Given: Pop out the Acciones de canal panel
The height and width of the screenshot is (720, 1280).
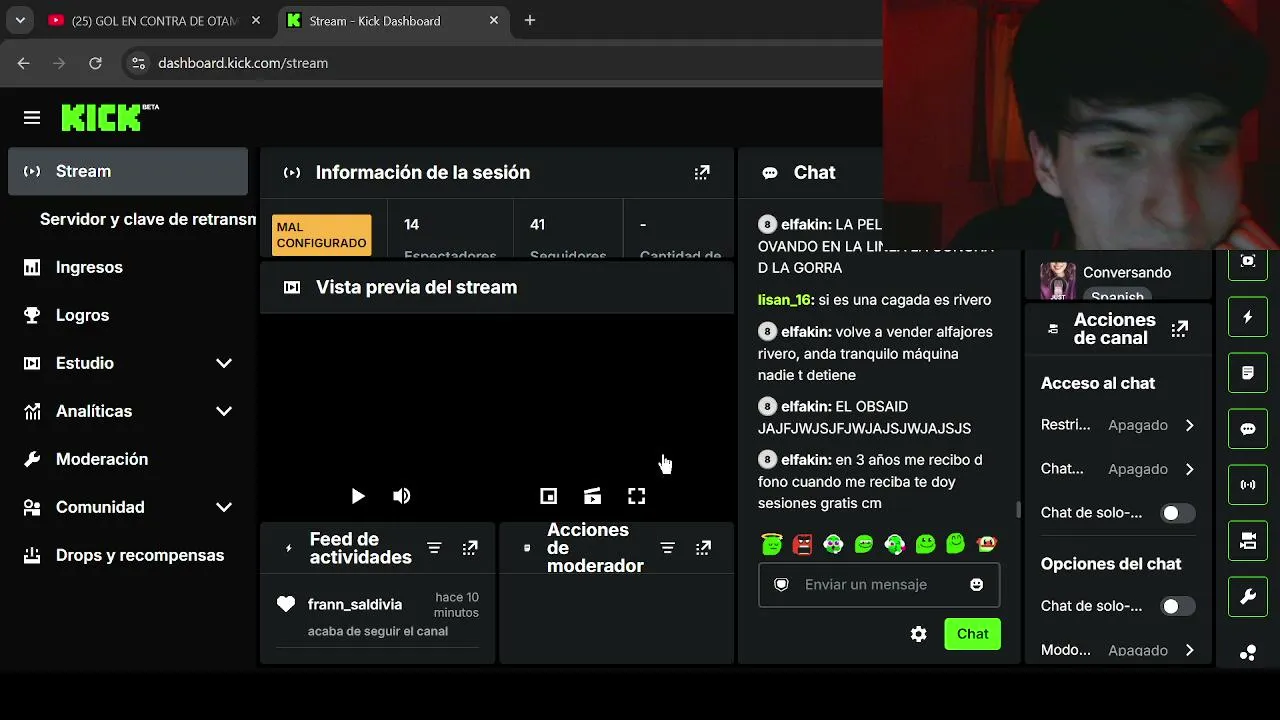Looking at the screenshot, I should [x=1180, y=329].
